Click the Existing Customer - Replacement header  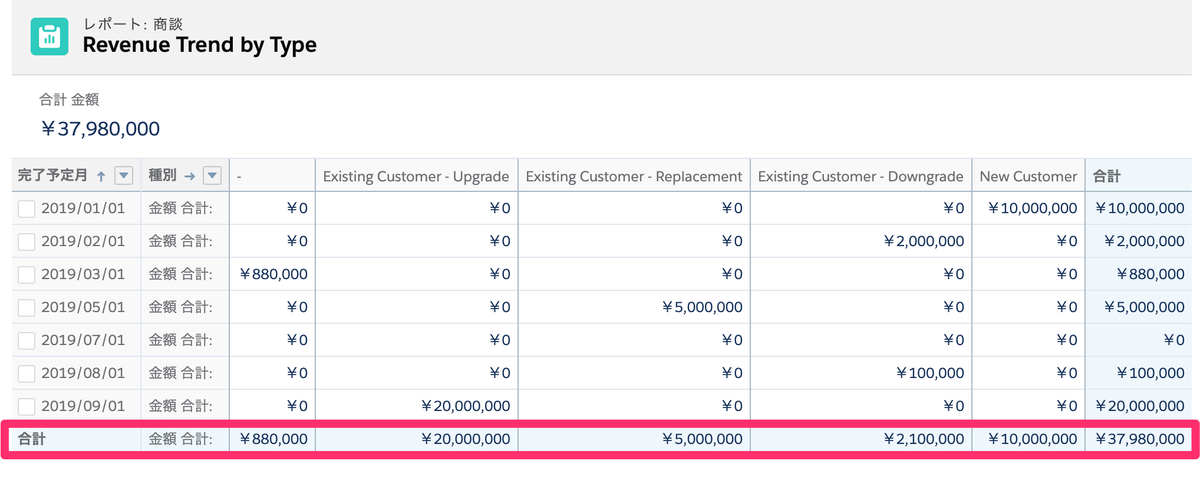point(634,176)
